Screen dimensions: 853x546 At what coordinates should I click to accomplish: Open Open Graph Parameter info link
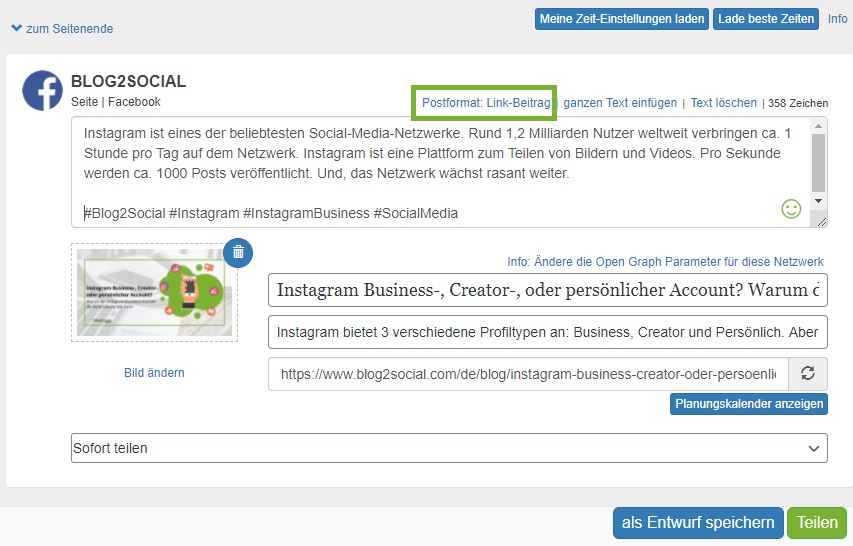point(665,262)
